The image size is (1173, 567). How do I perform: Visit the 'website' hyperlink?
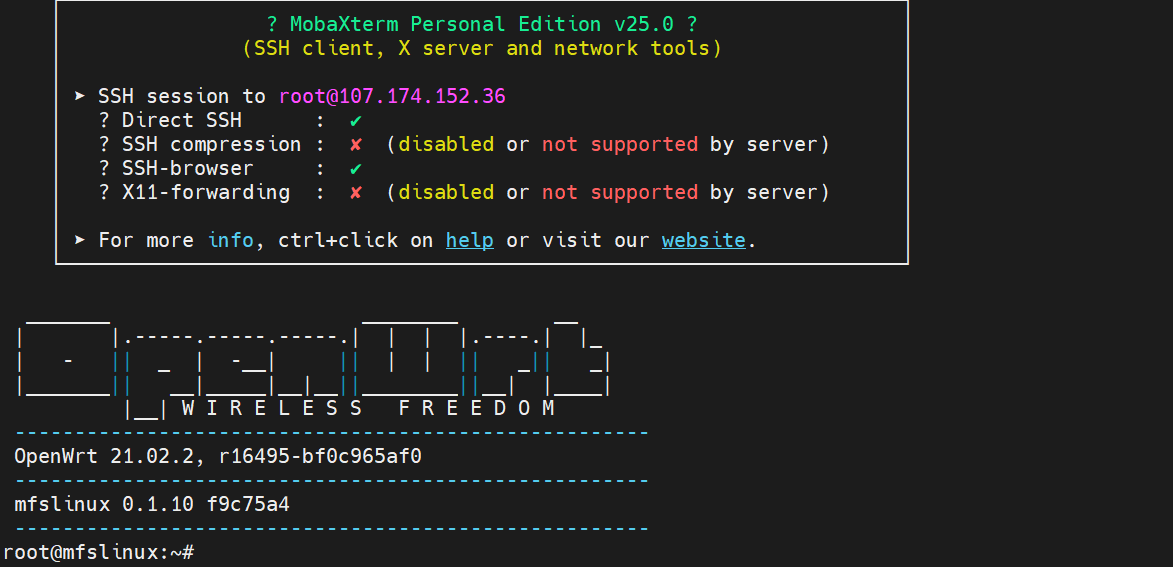(x=703, y=240)
